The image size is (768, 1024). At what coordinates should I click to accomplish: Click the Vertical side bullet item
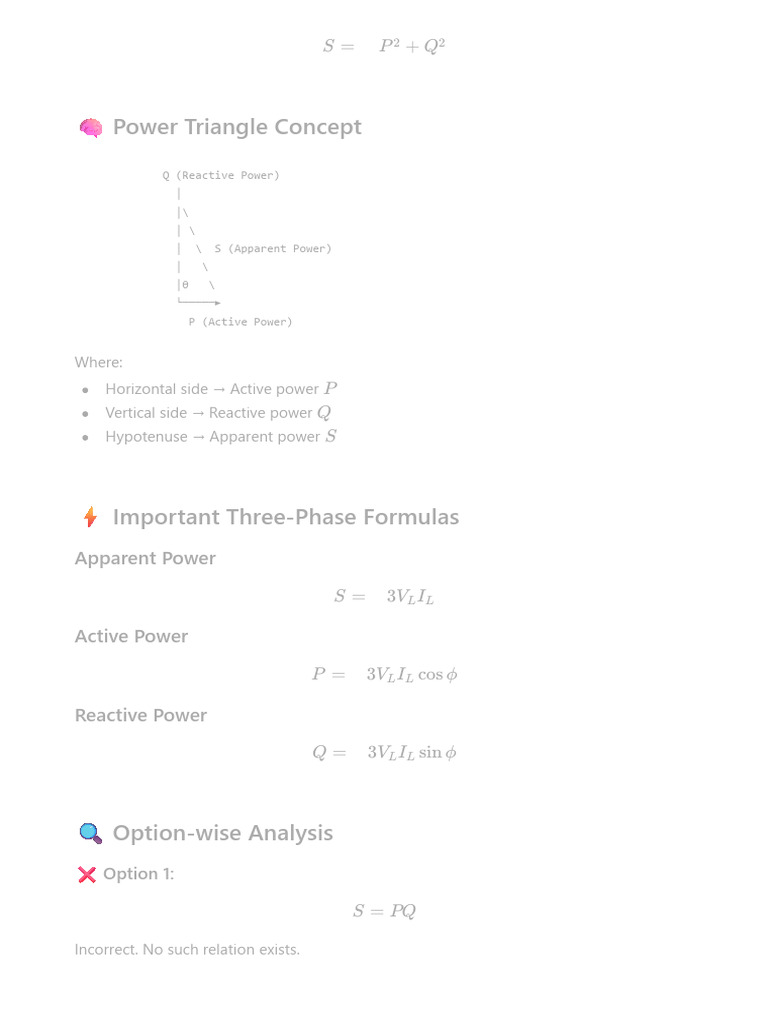(x=218, y=413)
